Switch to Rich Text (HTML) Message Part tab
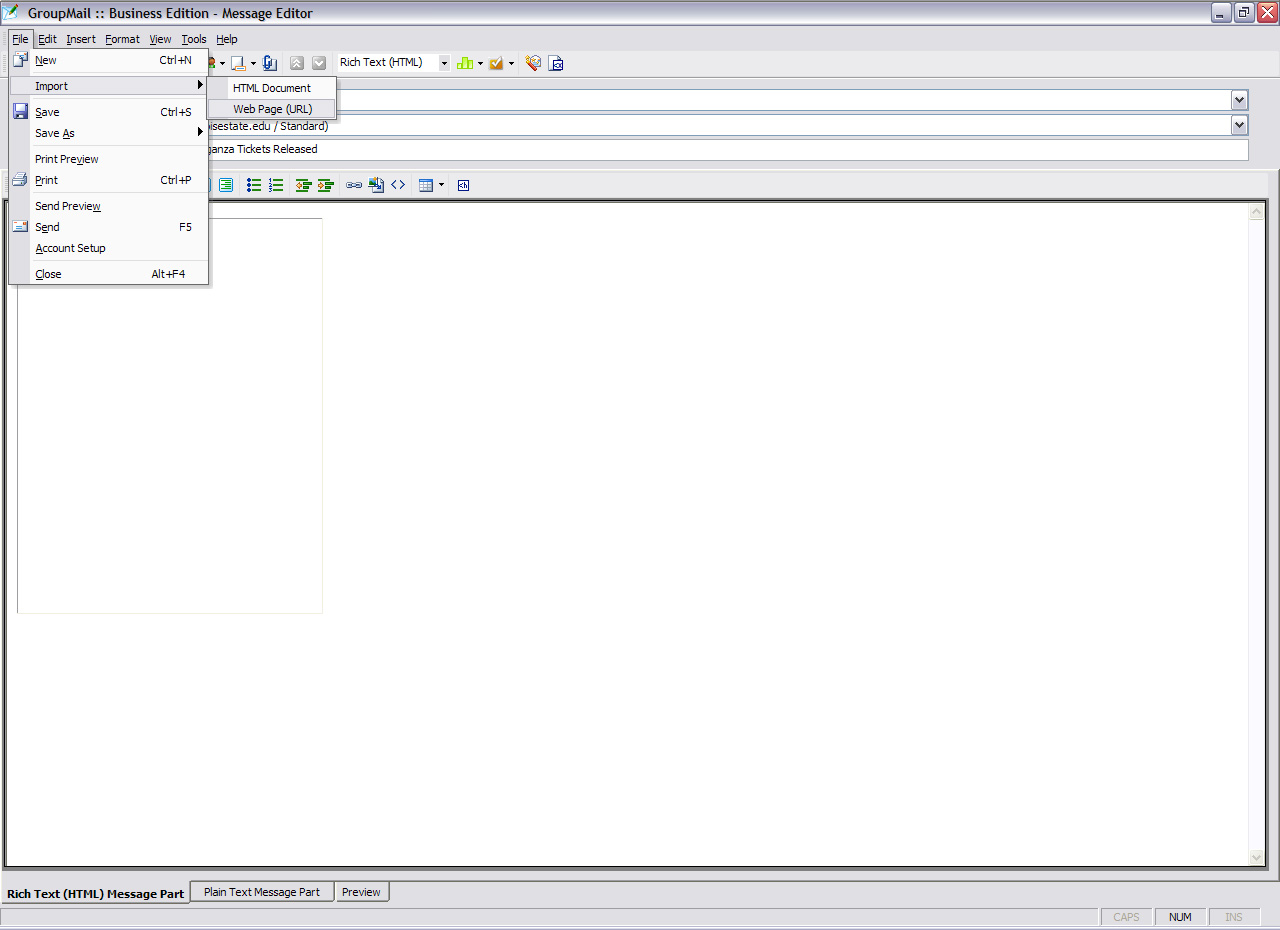 click(95, 893)
